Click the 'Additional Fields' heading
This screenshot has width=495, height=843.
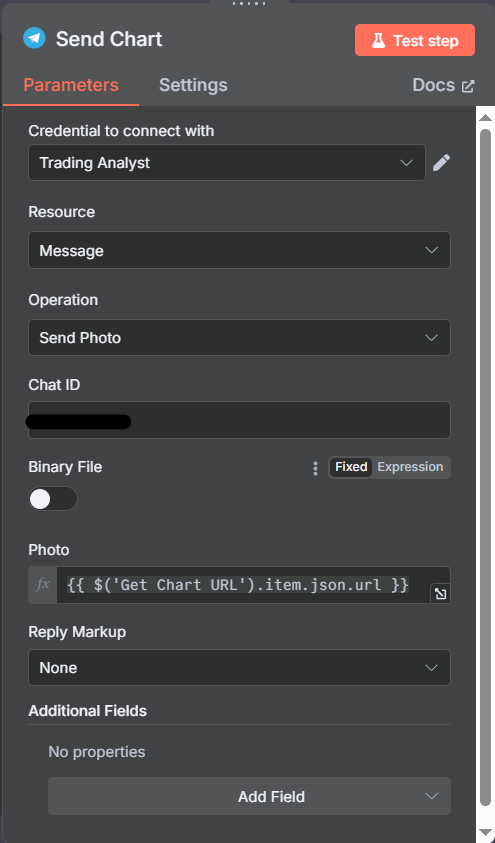click(88, 711)
